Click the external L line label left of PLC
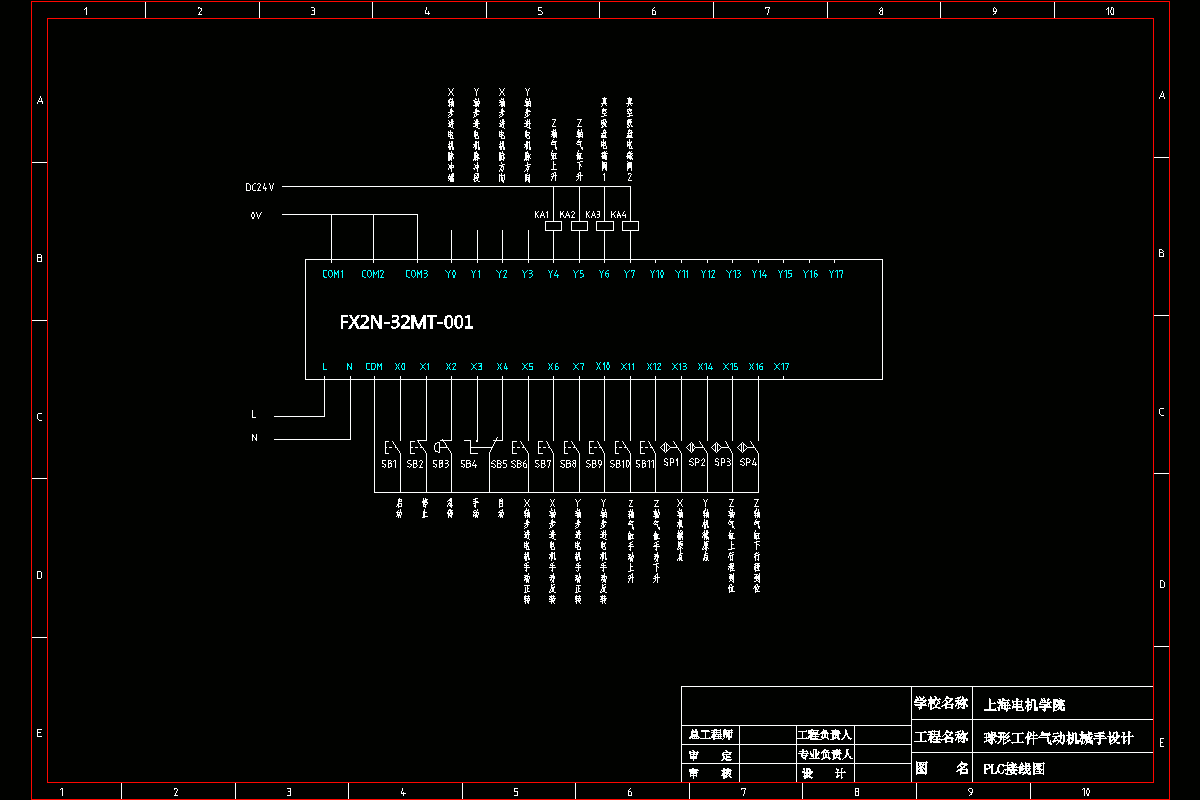The width and height of the screenshot is (1200, 800). (254, 414)
